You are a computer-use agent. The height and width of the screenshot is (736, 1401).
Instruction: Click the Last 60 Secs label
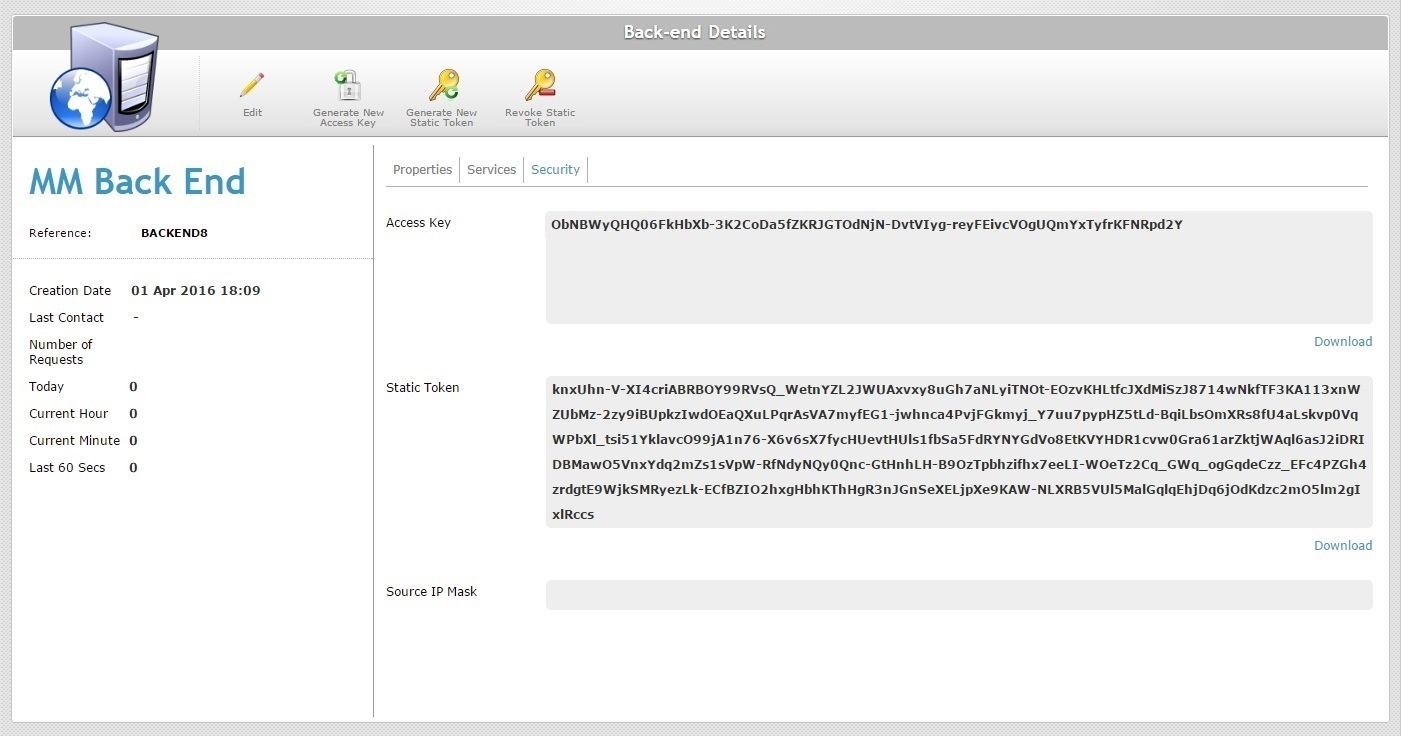point(67,468)
